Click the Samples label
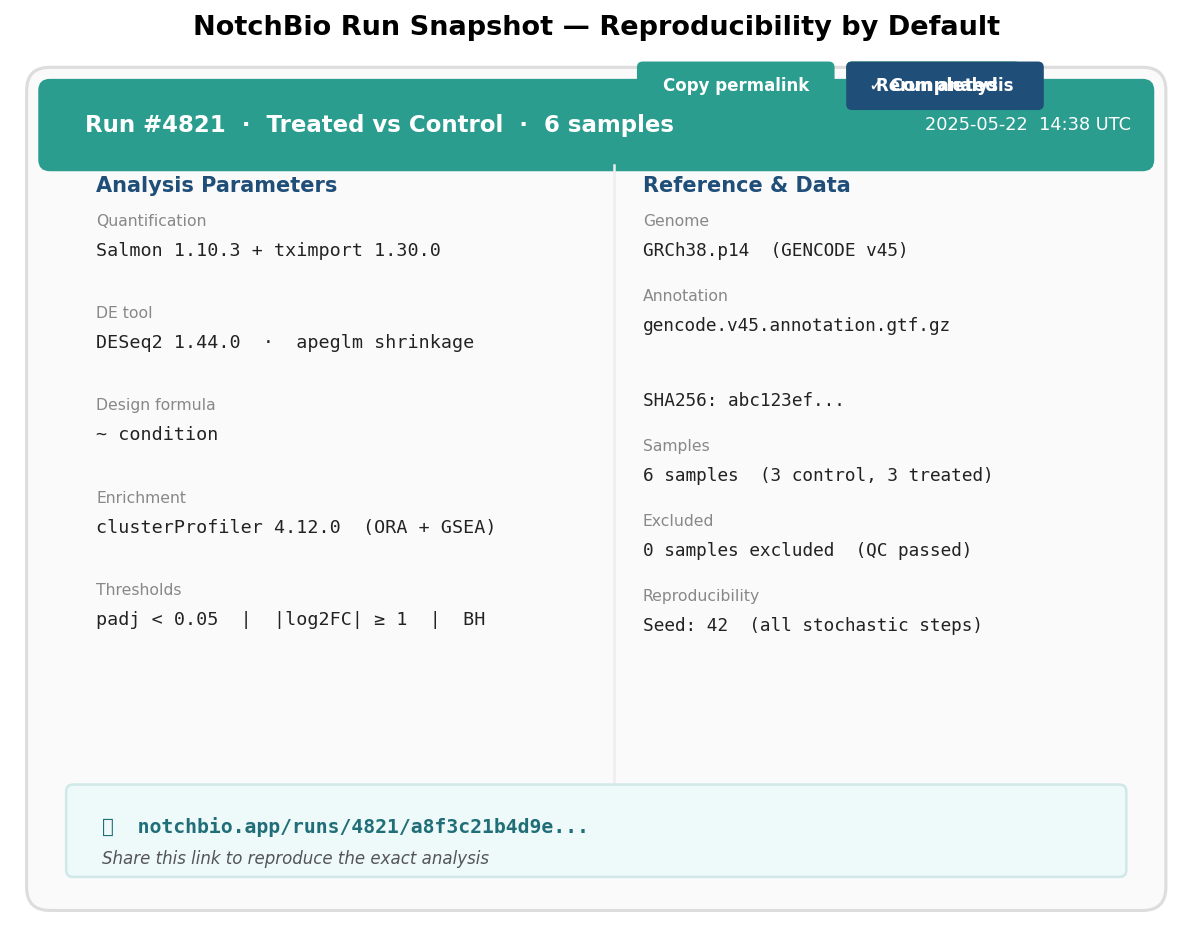The height and width of the screenshot is (937, 1192). [x=676, y=445]
